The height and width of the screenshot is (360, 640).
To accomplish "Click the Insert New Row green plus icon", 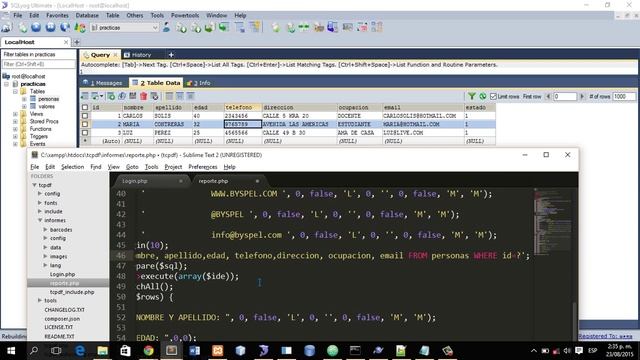I will pyautogui.click(x=111, y=96).
